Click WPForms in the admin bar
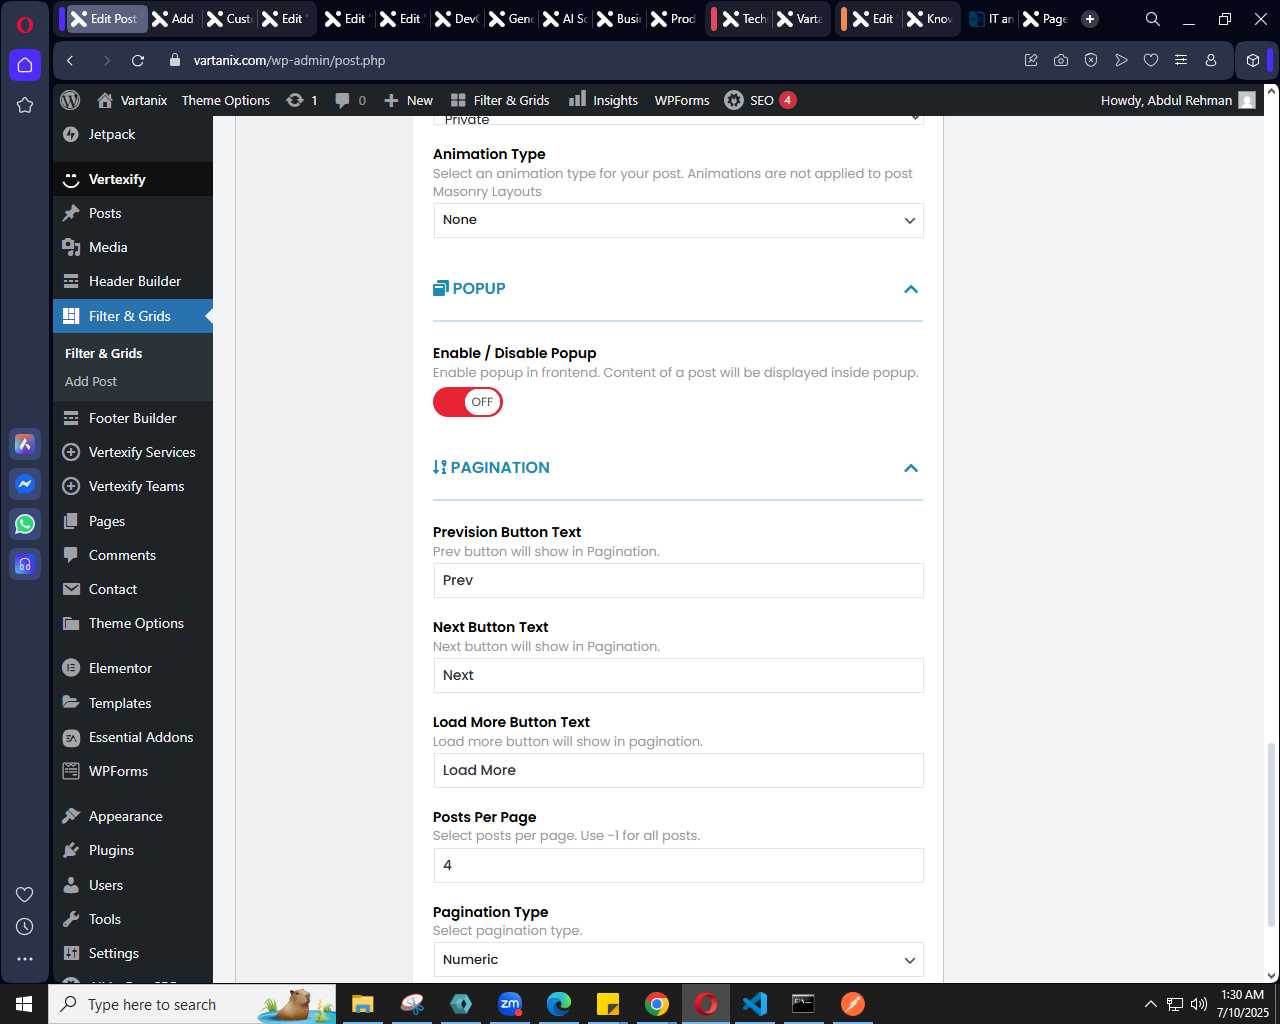Screen dimensions: 1280x1024 pyautogui.click(x=682, y=100)
